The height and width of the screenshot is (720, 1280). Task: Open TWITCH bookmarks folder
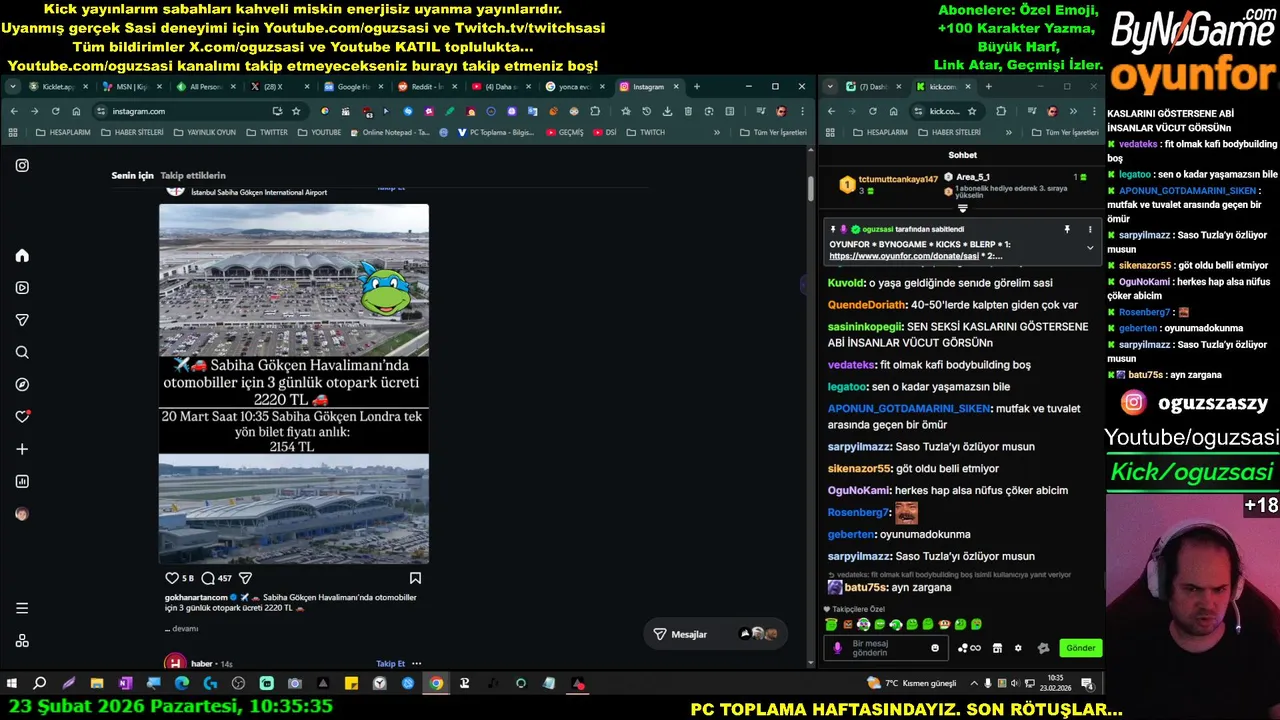(x=645, y=132)
